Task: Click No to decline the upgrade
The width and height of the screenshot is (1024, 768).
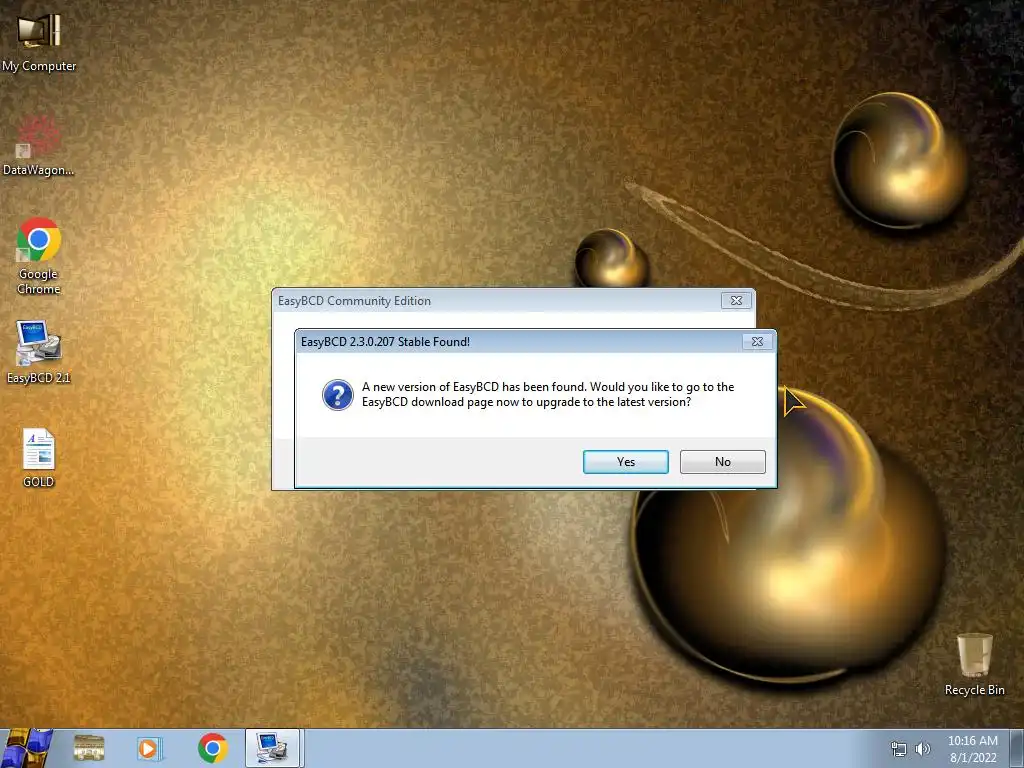Action: pos(722,462)
